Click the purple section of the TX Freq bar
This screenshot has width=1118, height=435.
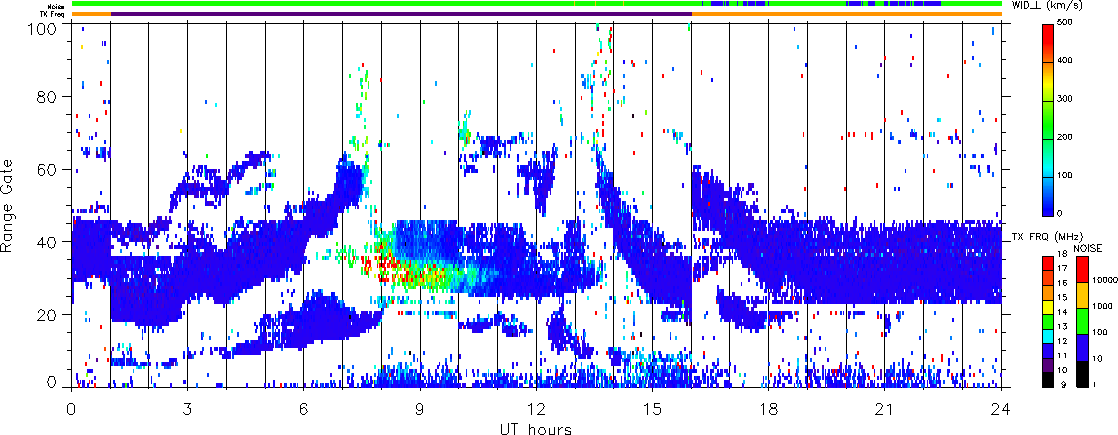point(400,14)
